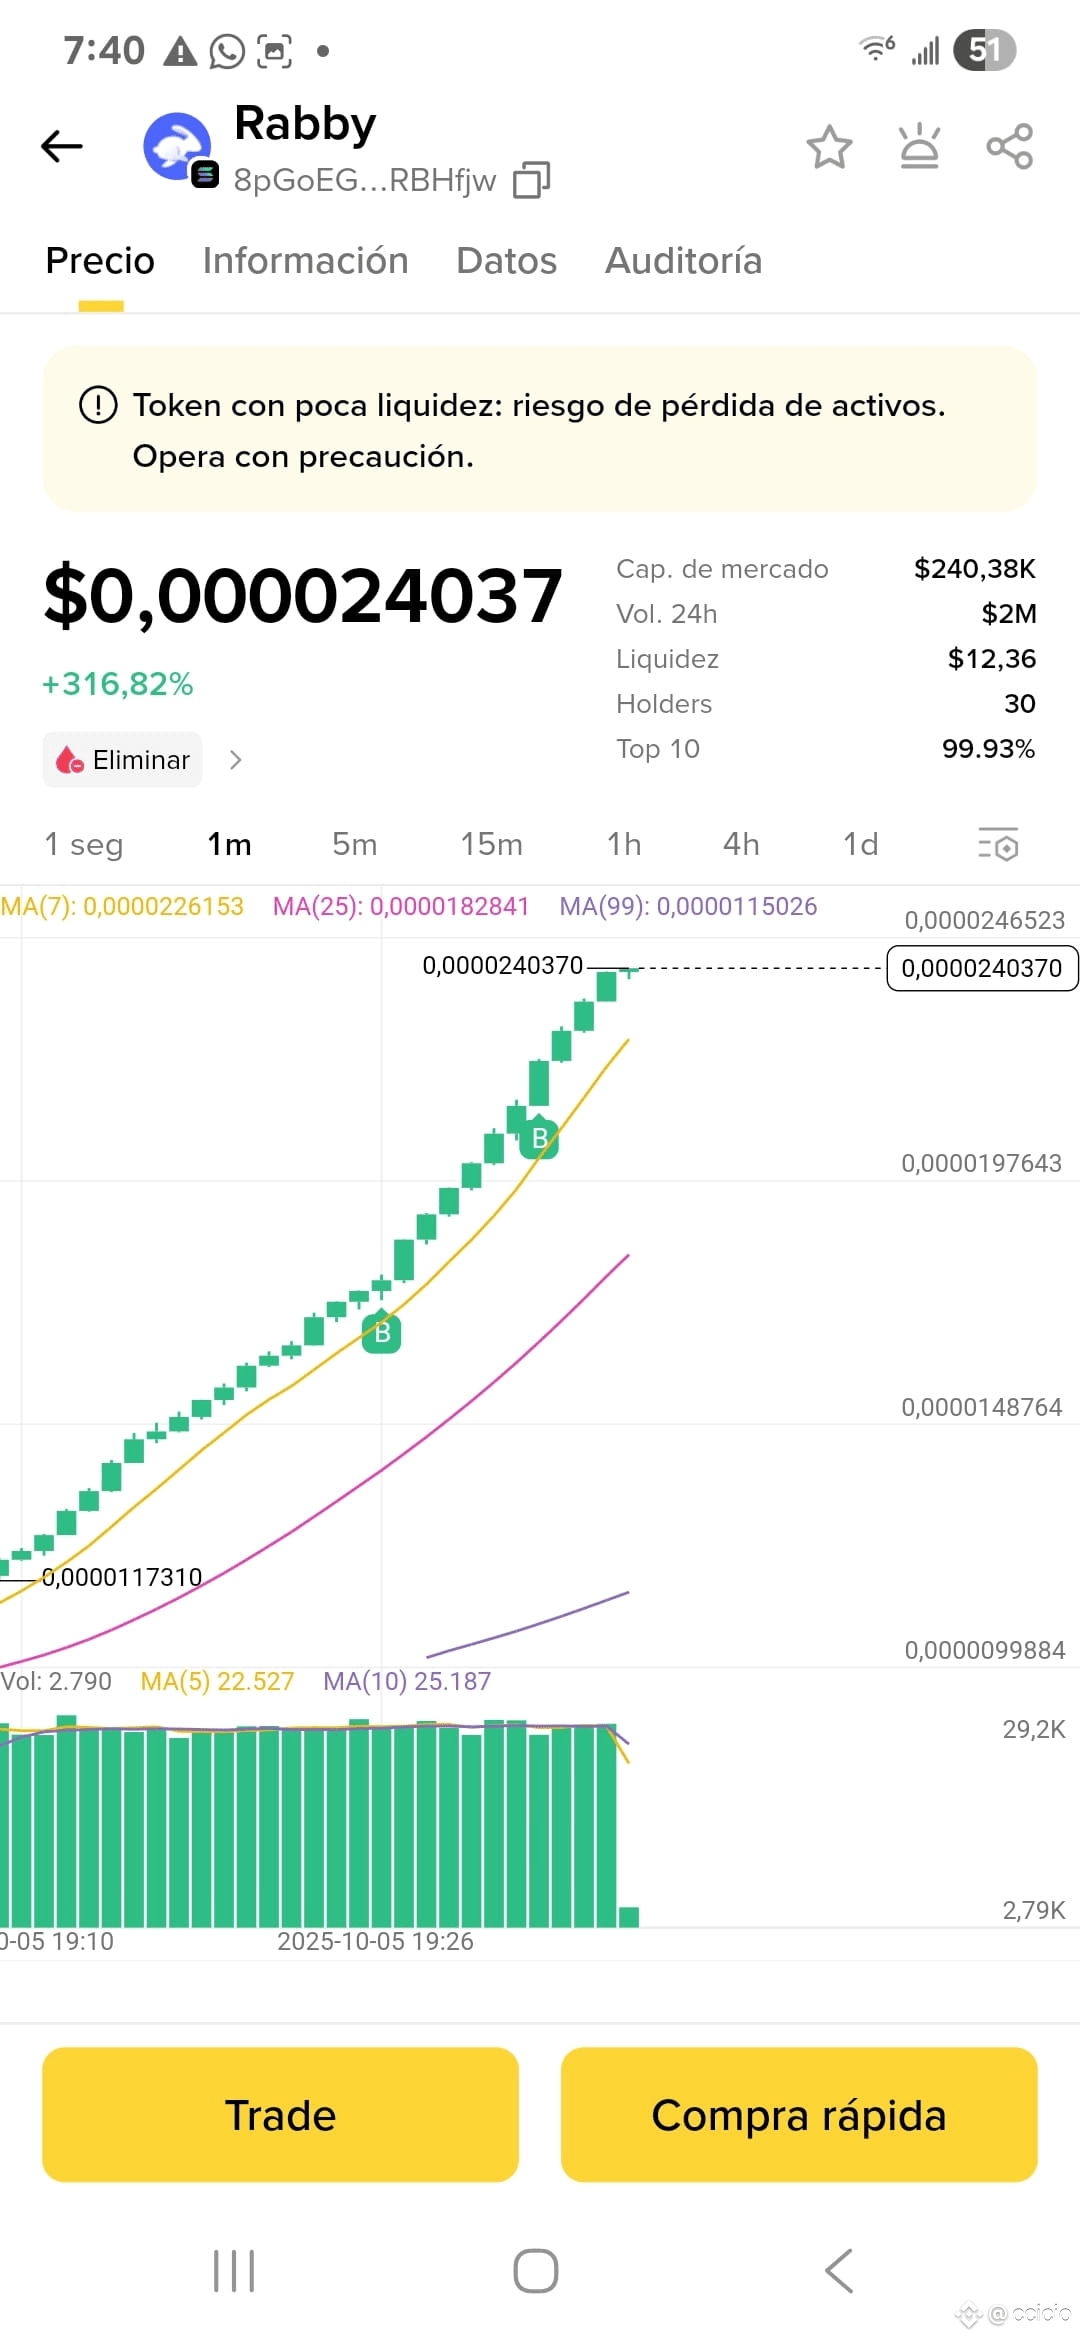Tap the yellow Trade button
The height and width of the screenshot is (2340, 1080).
(x=280, y=2114)
